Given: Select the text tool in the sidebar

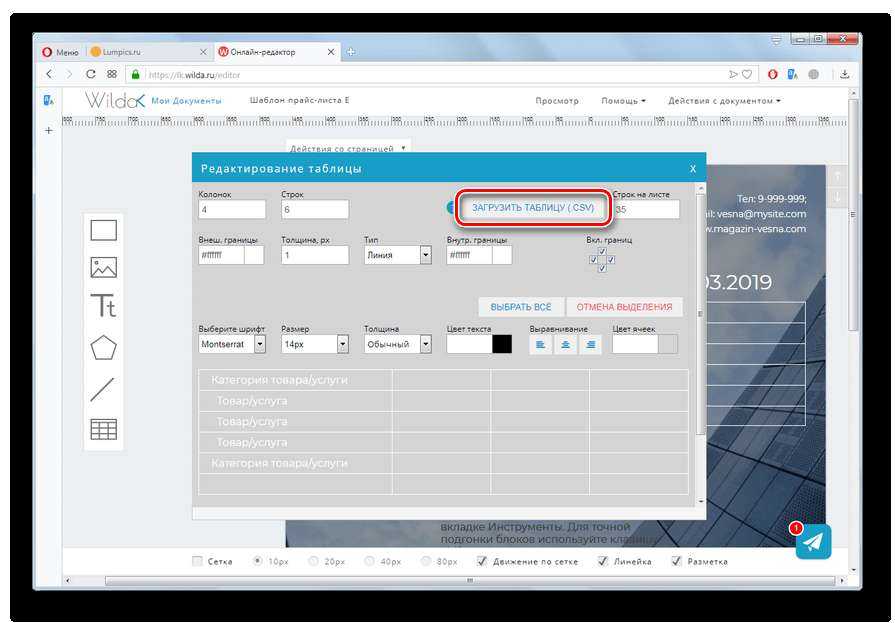Looking at the screenshot, I should (x=104, y=306).
